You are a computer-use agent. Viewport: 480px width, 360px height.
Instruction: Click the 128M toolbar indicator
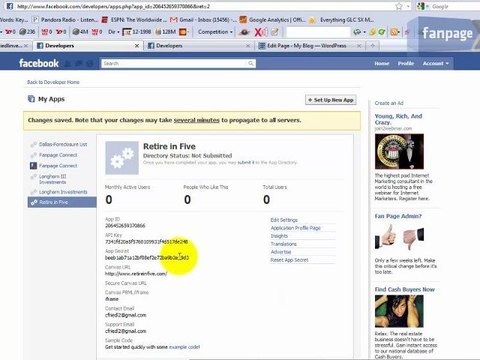(x=165, y=32)
